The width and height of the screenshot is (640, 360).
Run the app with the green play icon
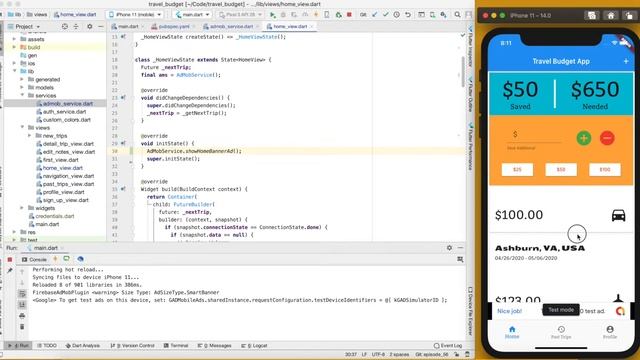coord(273,15)
